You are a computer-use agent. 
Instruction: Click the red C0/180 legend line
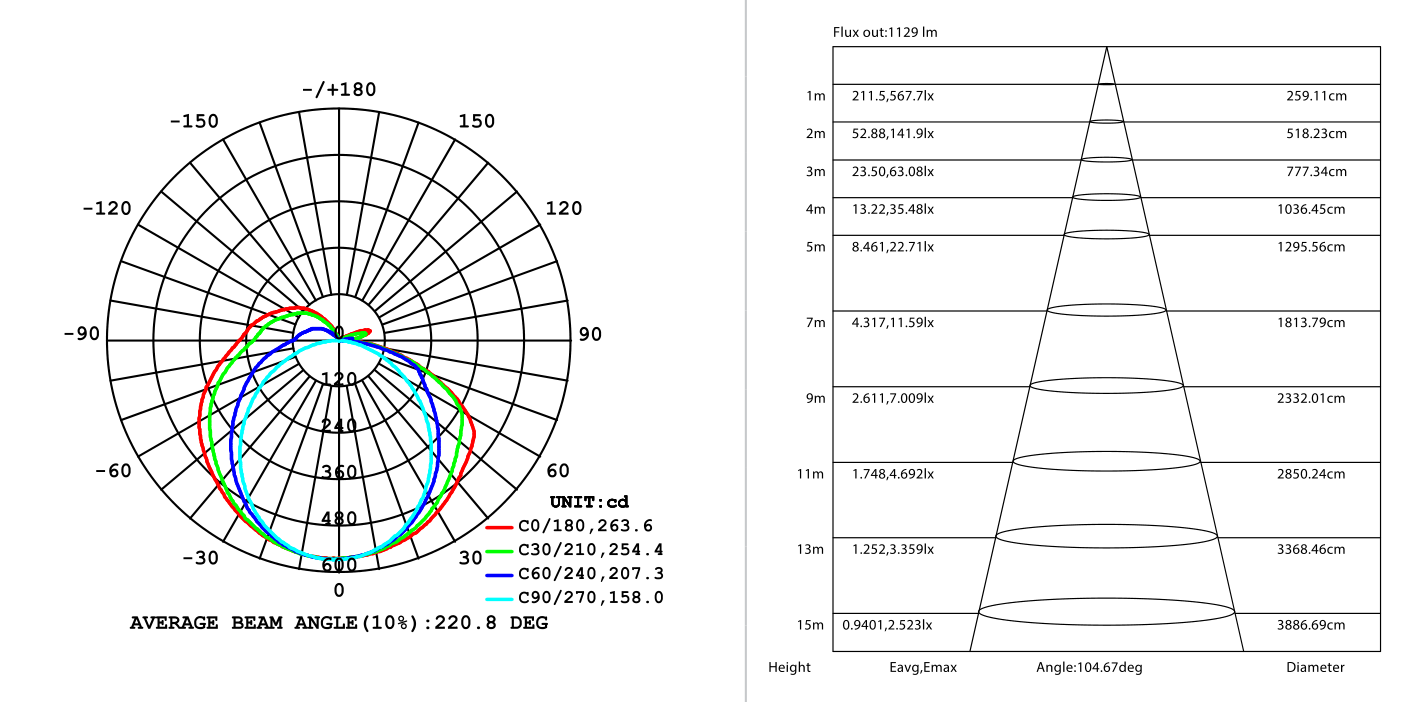coord(500,526)
